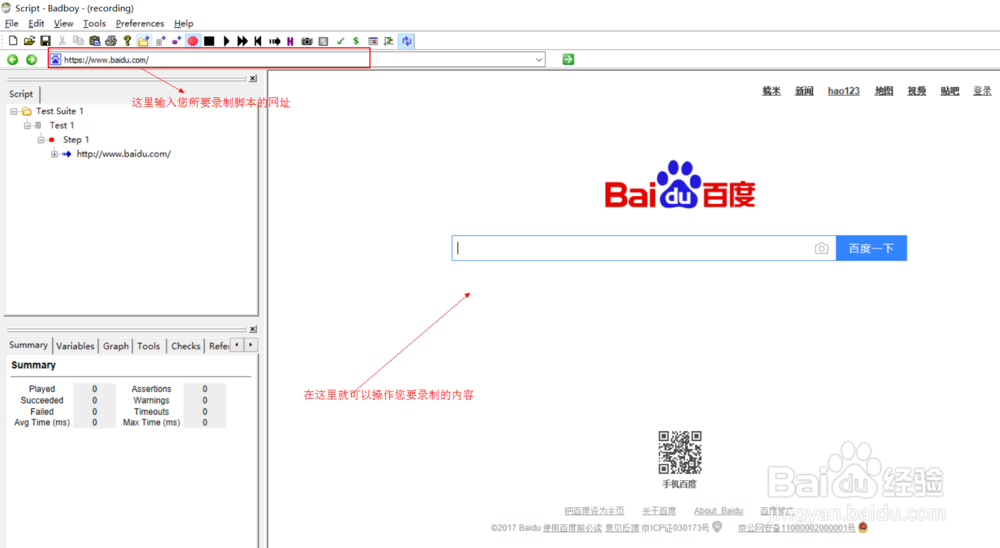Click the icon before the refresh toggle
Viewport: 1000px width, 548px height.
pyautogui.click(x=389, y=41)
